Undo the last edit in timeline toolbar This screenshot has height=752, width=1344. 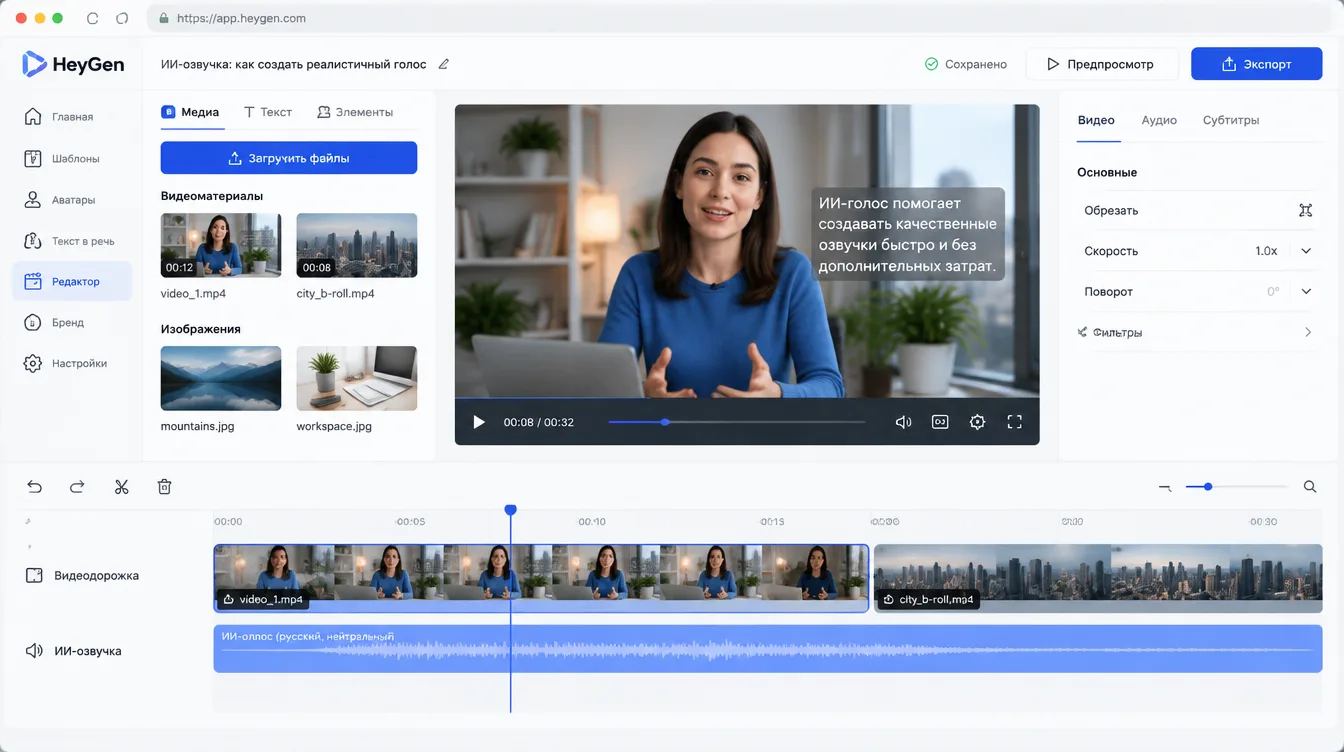(x=35, y=487)
